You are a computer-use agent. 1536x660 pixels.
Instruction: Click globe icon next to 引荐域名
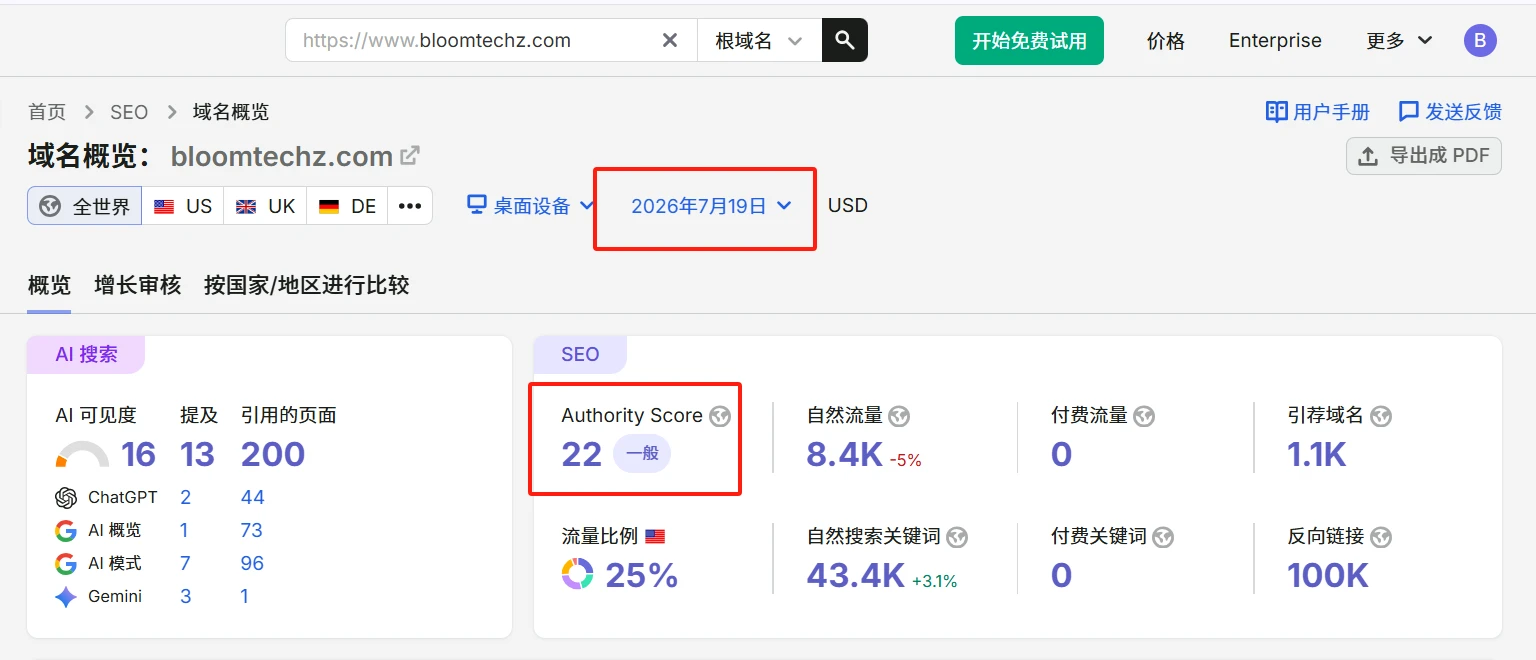pos(1381,416)
